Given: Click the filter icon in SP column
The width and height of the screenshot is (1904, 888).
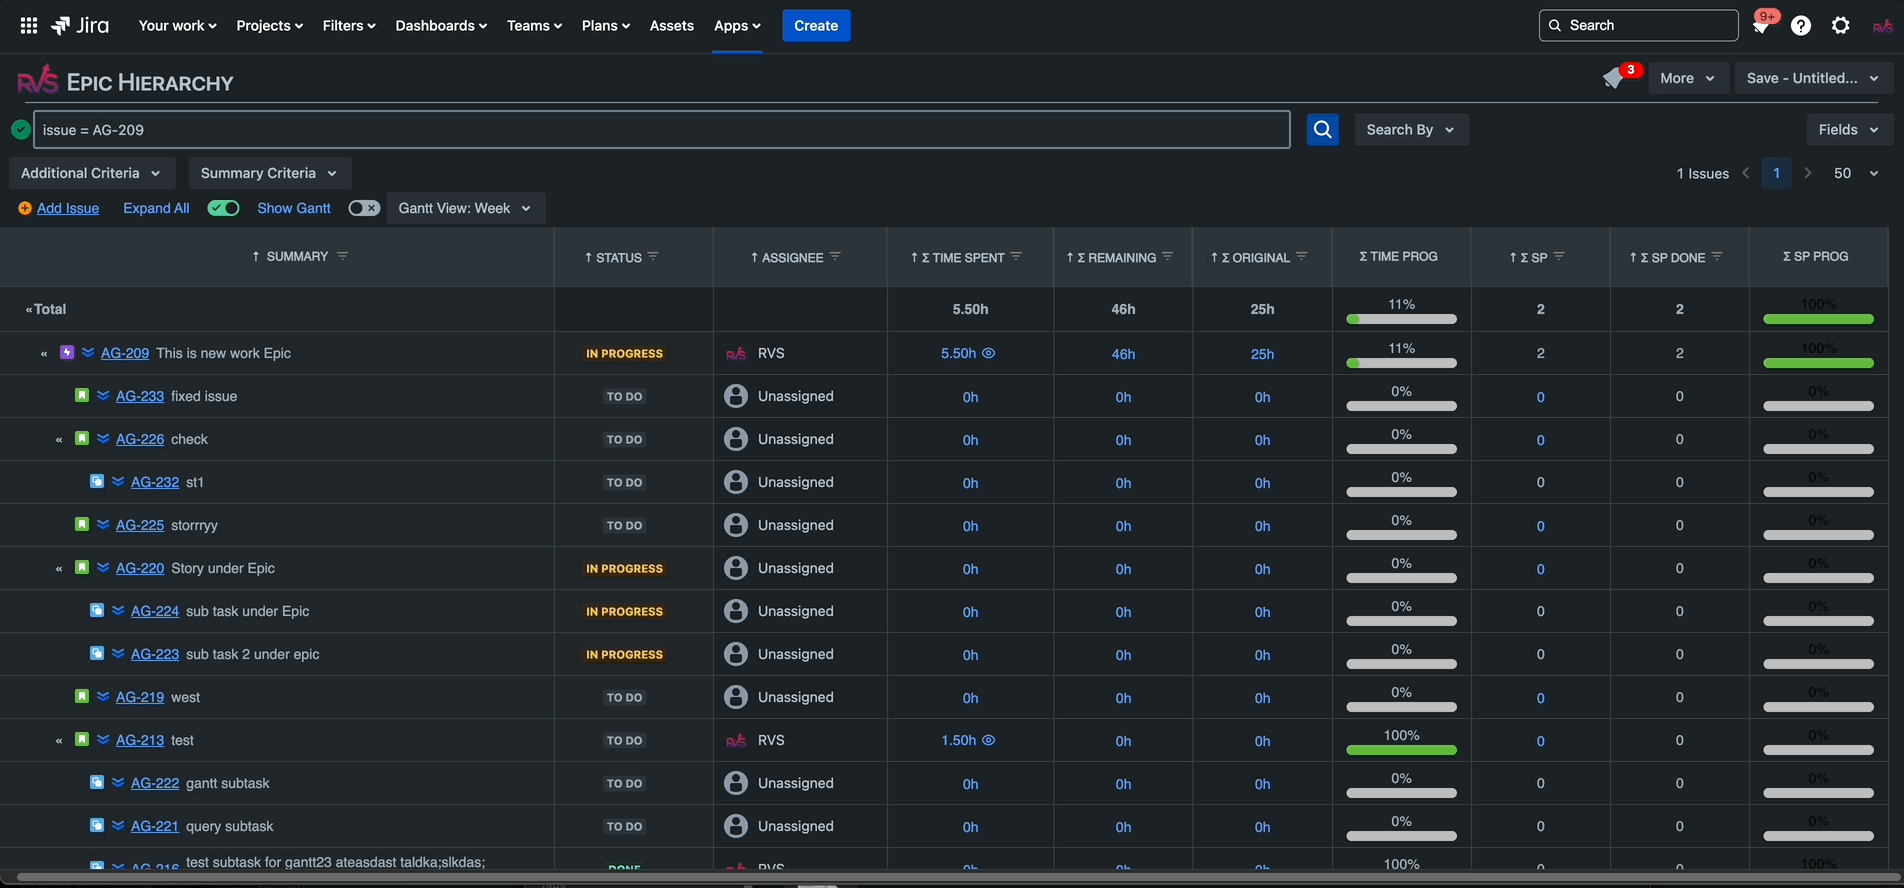Looking at the screenshot, I should click(x=1559, y=257).
